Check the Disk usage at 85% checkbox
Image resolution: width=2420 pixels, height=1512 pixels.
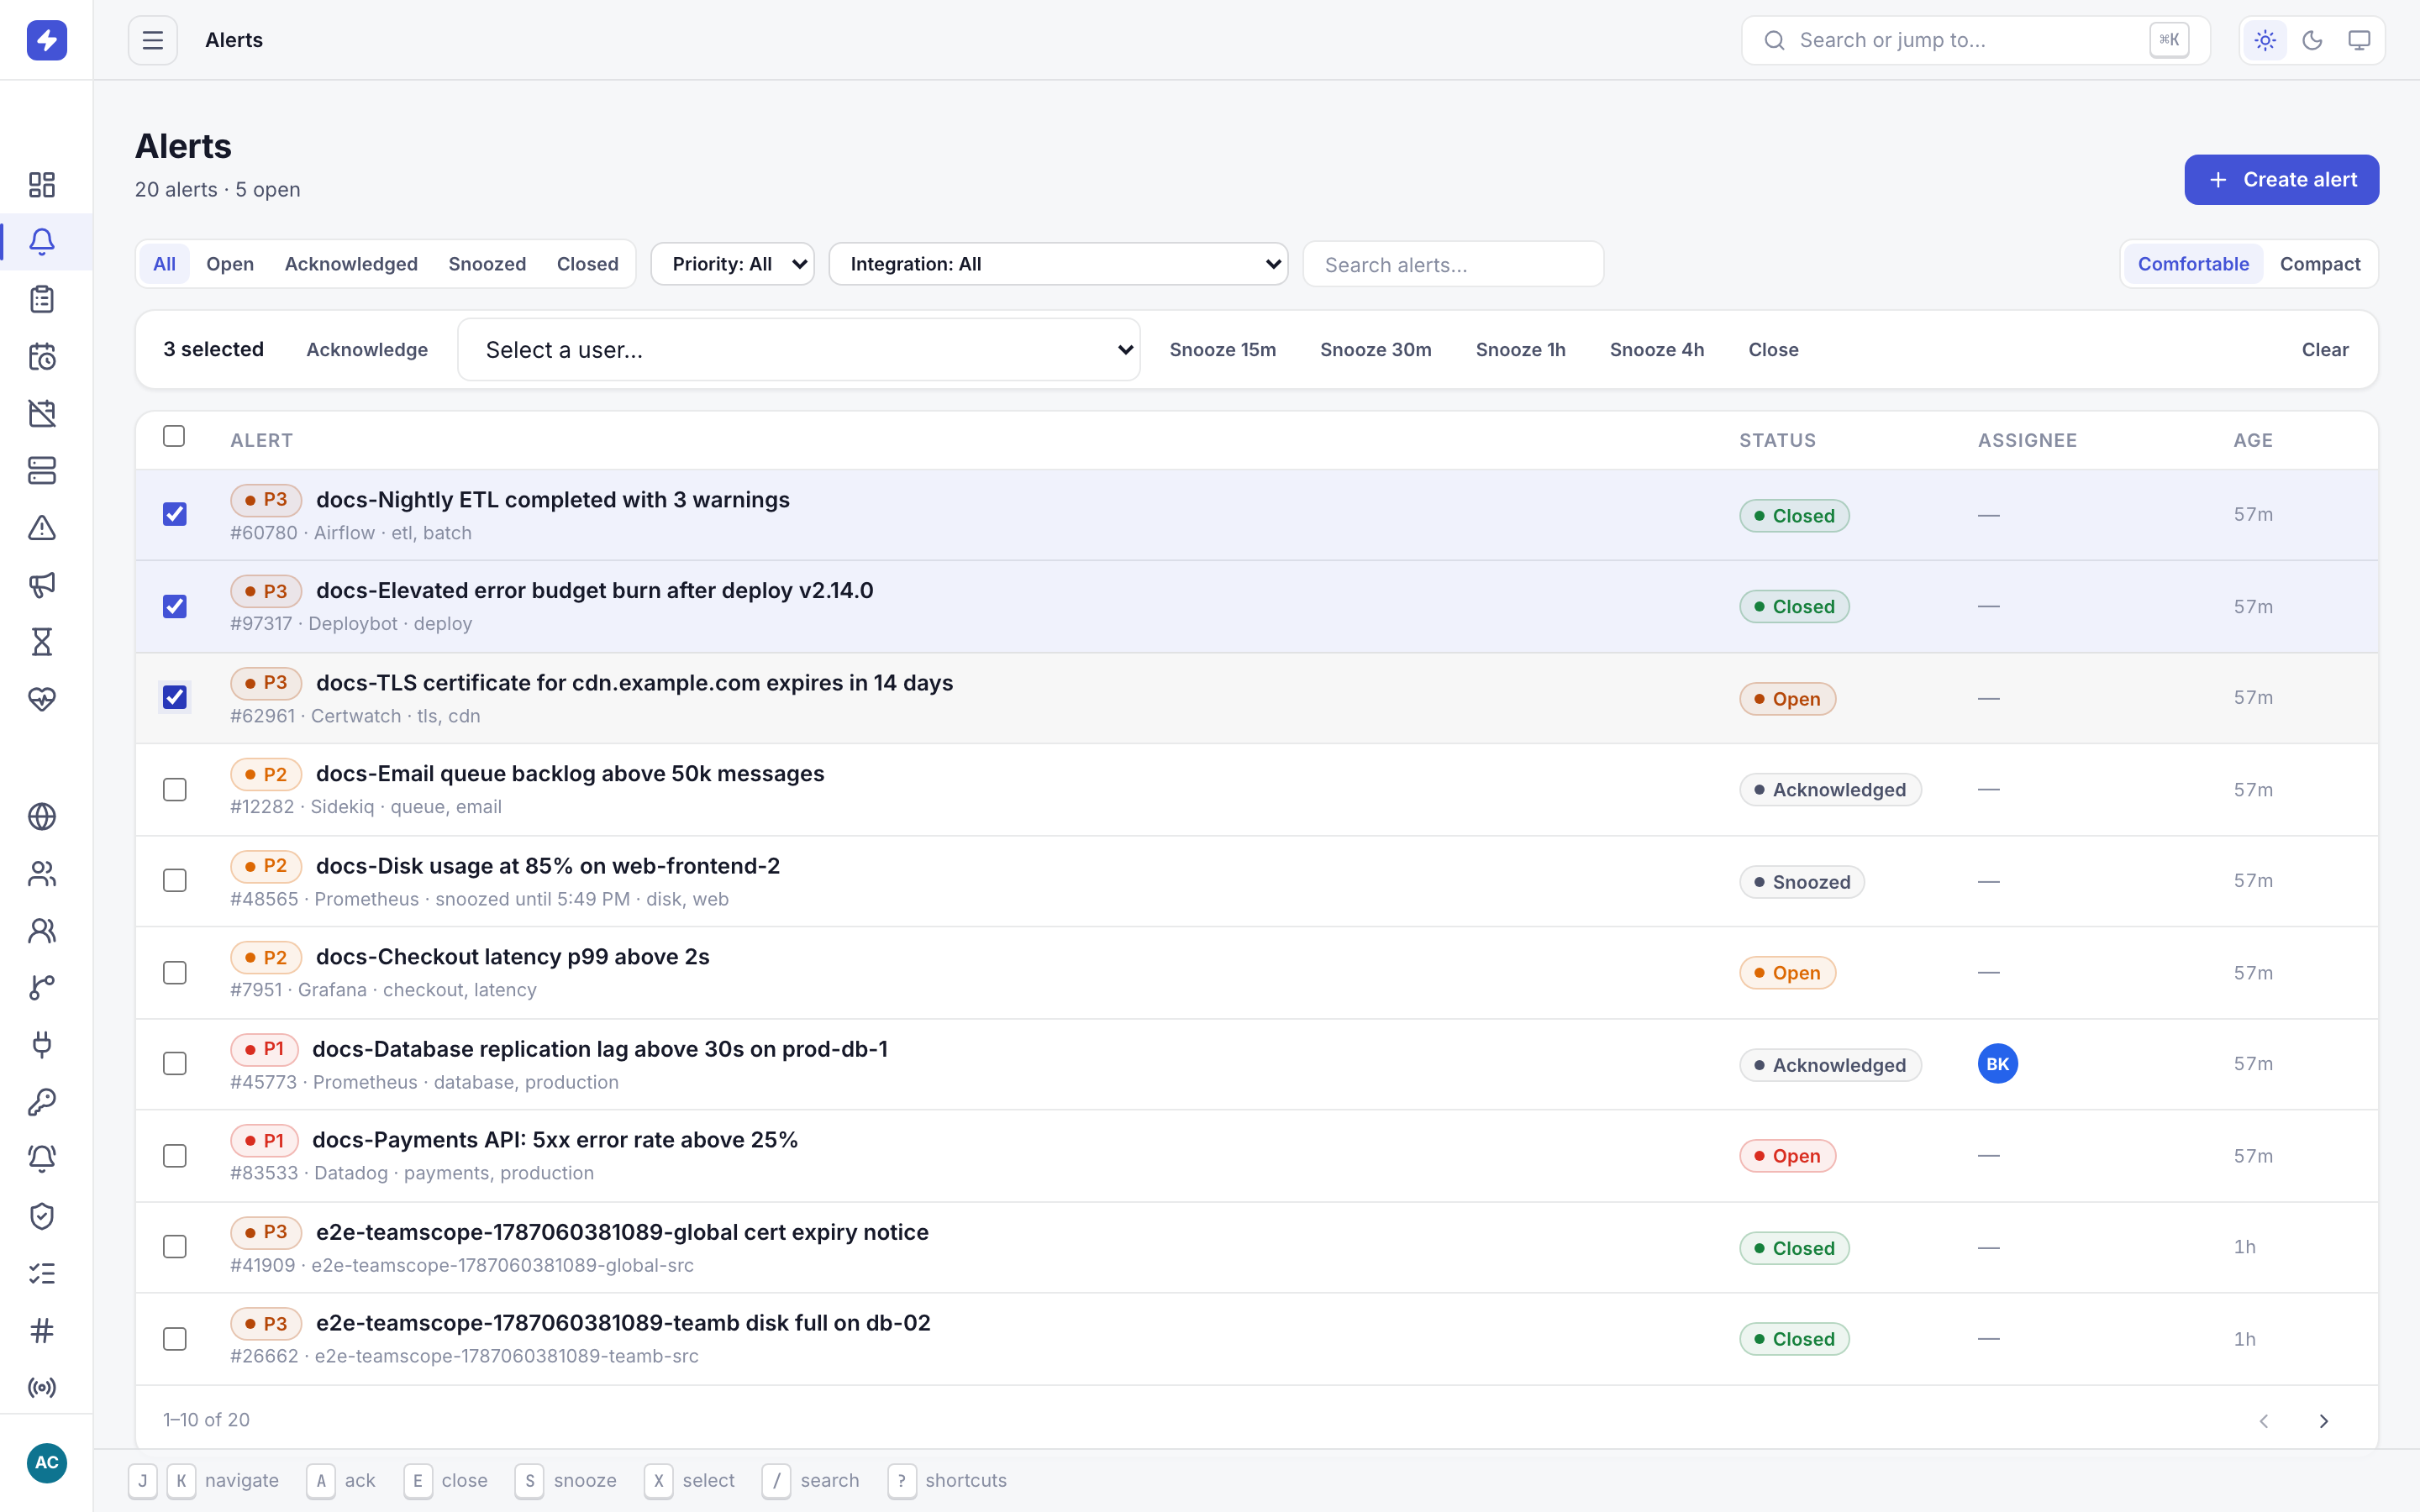(175, 880)
